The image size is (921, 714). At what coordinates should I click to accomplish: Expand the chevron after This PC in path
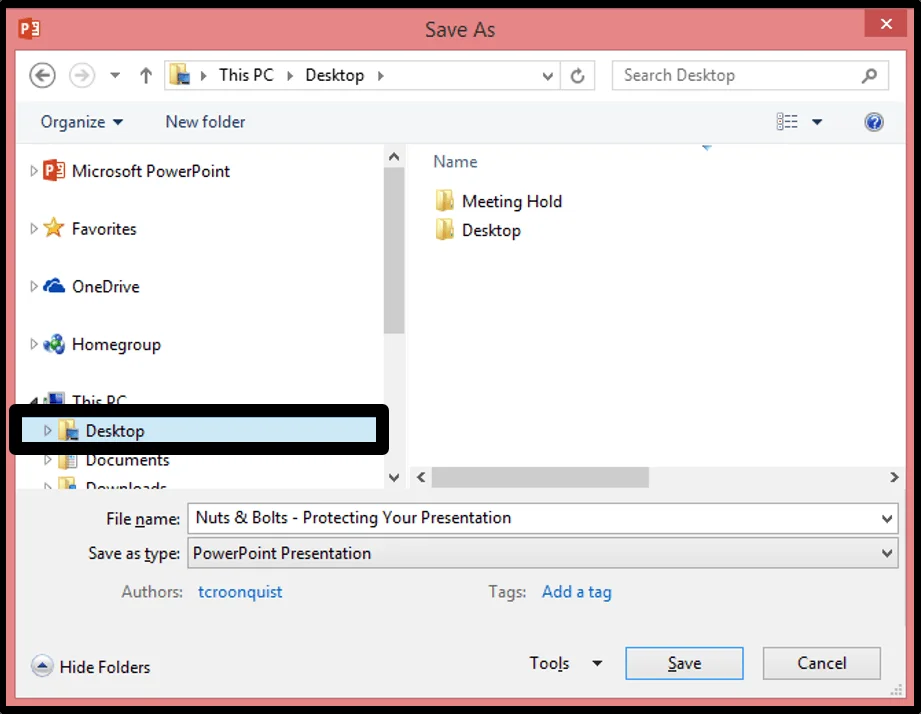pos(290,76)
